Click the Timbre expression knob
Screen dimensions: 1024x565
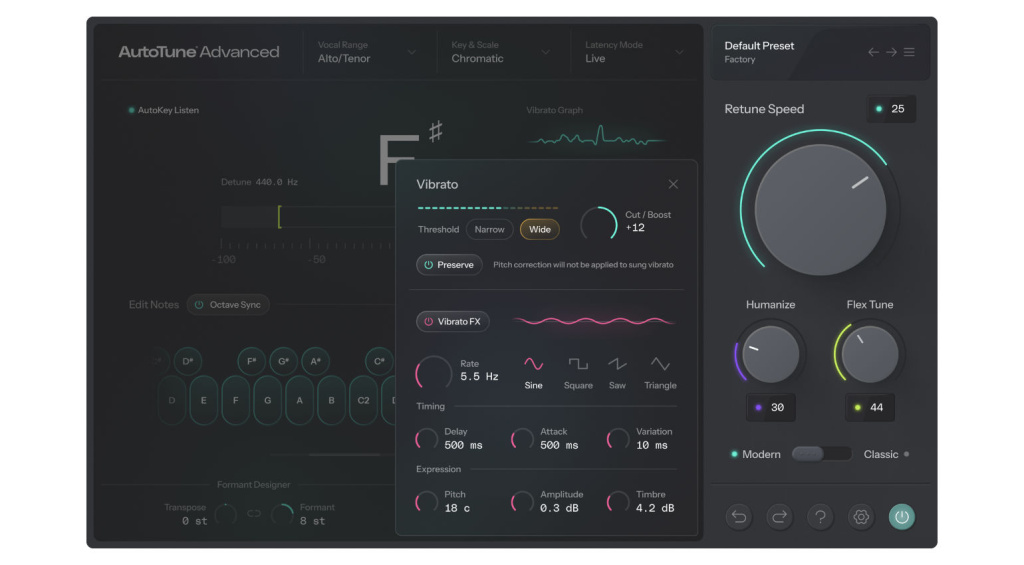(x=618, y=502)
